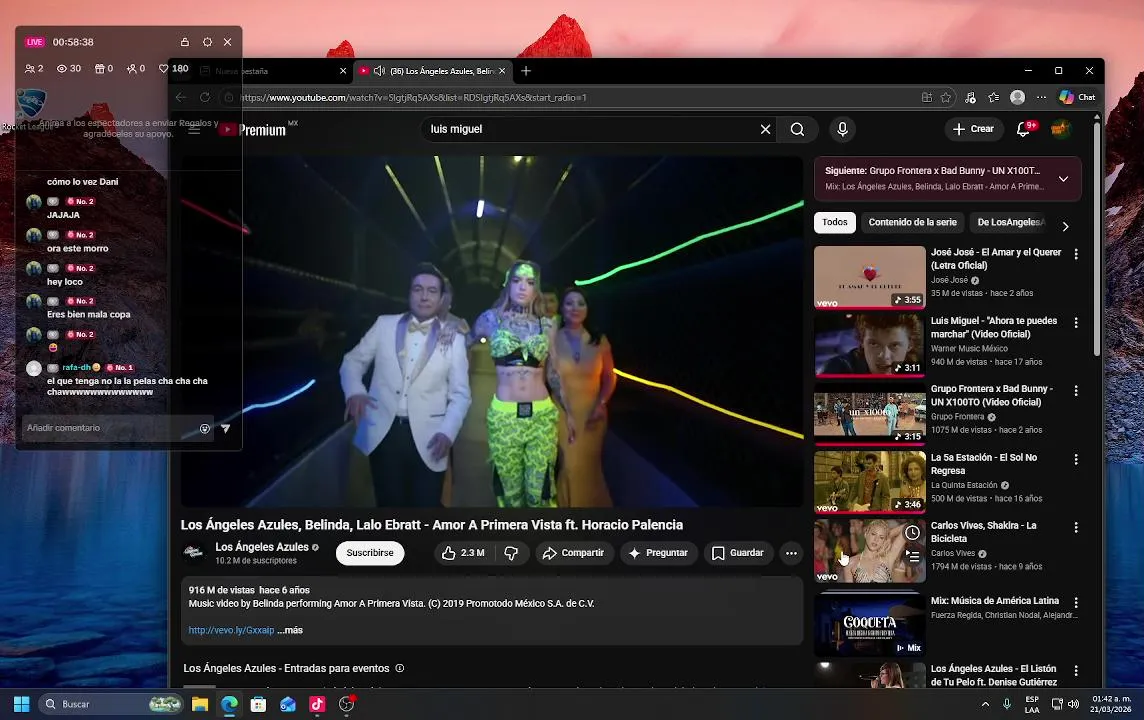The height and width of the screenshot is (720, 1144).
Task: Open the José José El Amar y el Querer thumbnail
Action: point(870,277)
